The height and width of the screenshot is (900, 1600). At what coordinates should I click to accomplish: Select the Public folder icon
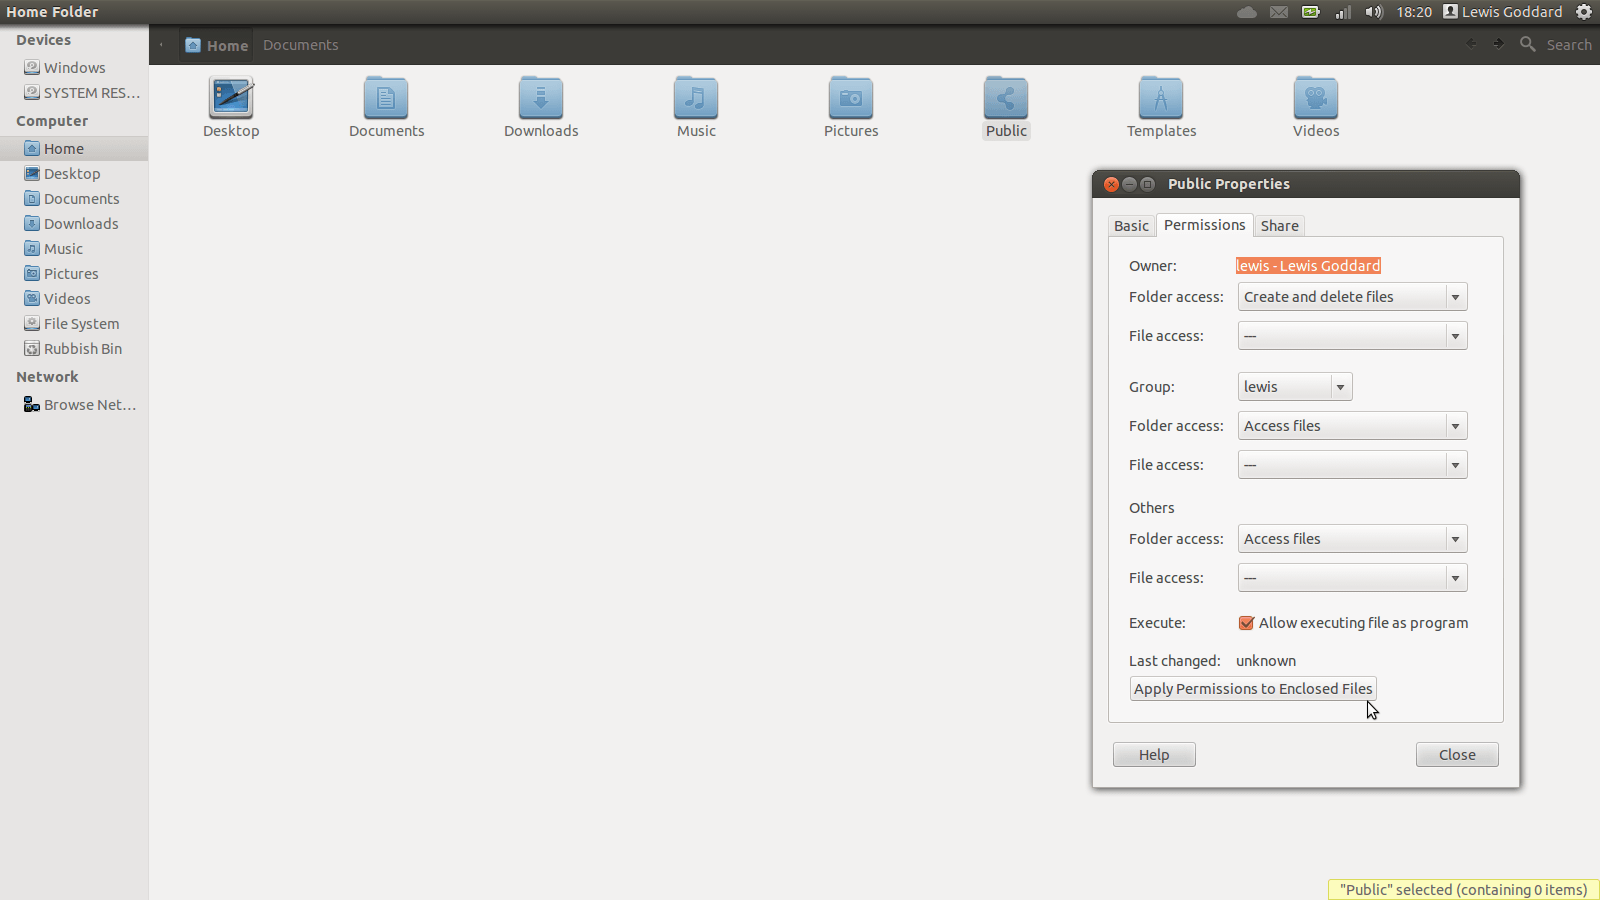1006,98
